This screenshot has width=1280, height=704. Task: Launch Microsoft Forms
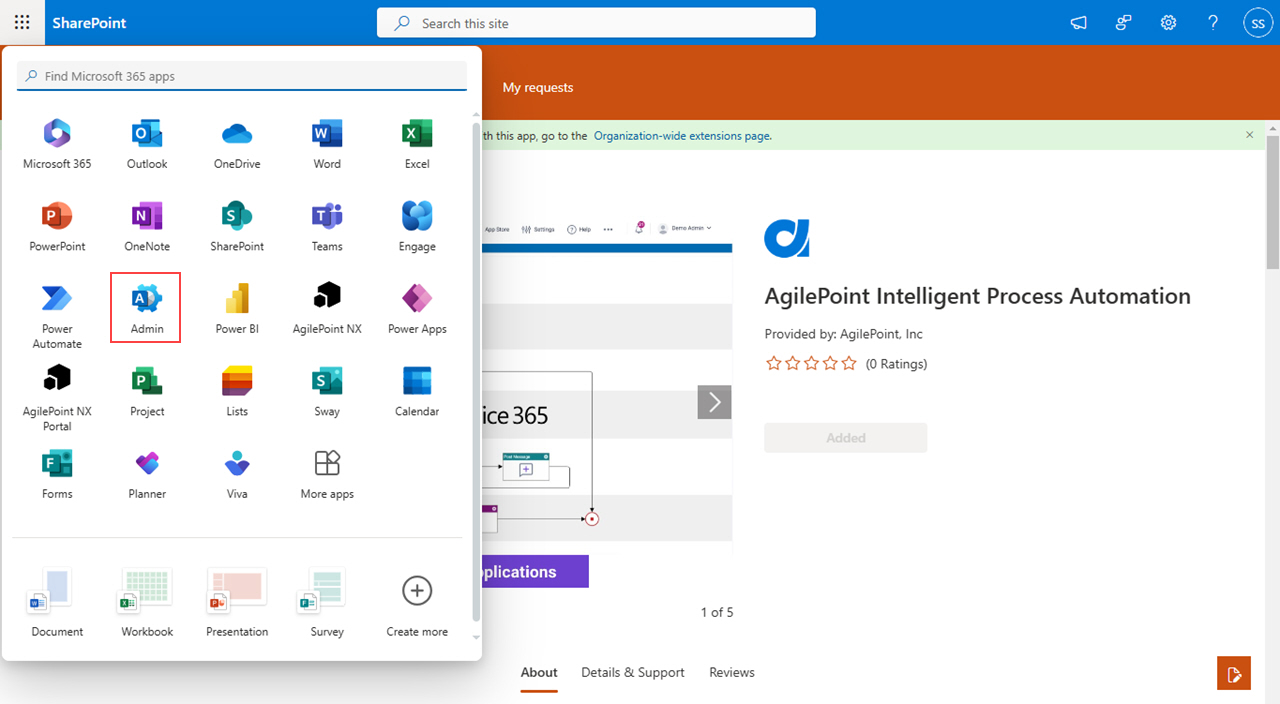pos(57,474)
